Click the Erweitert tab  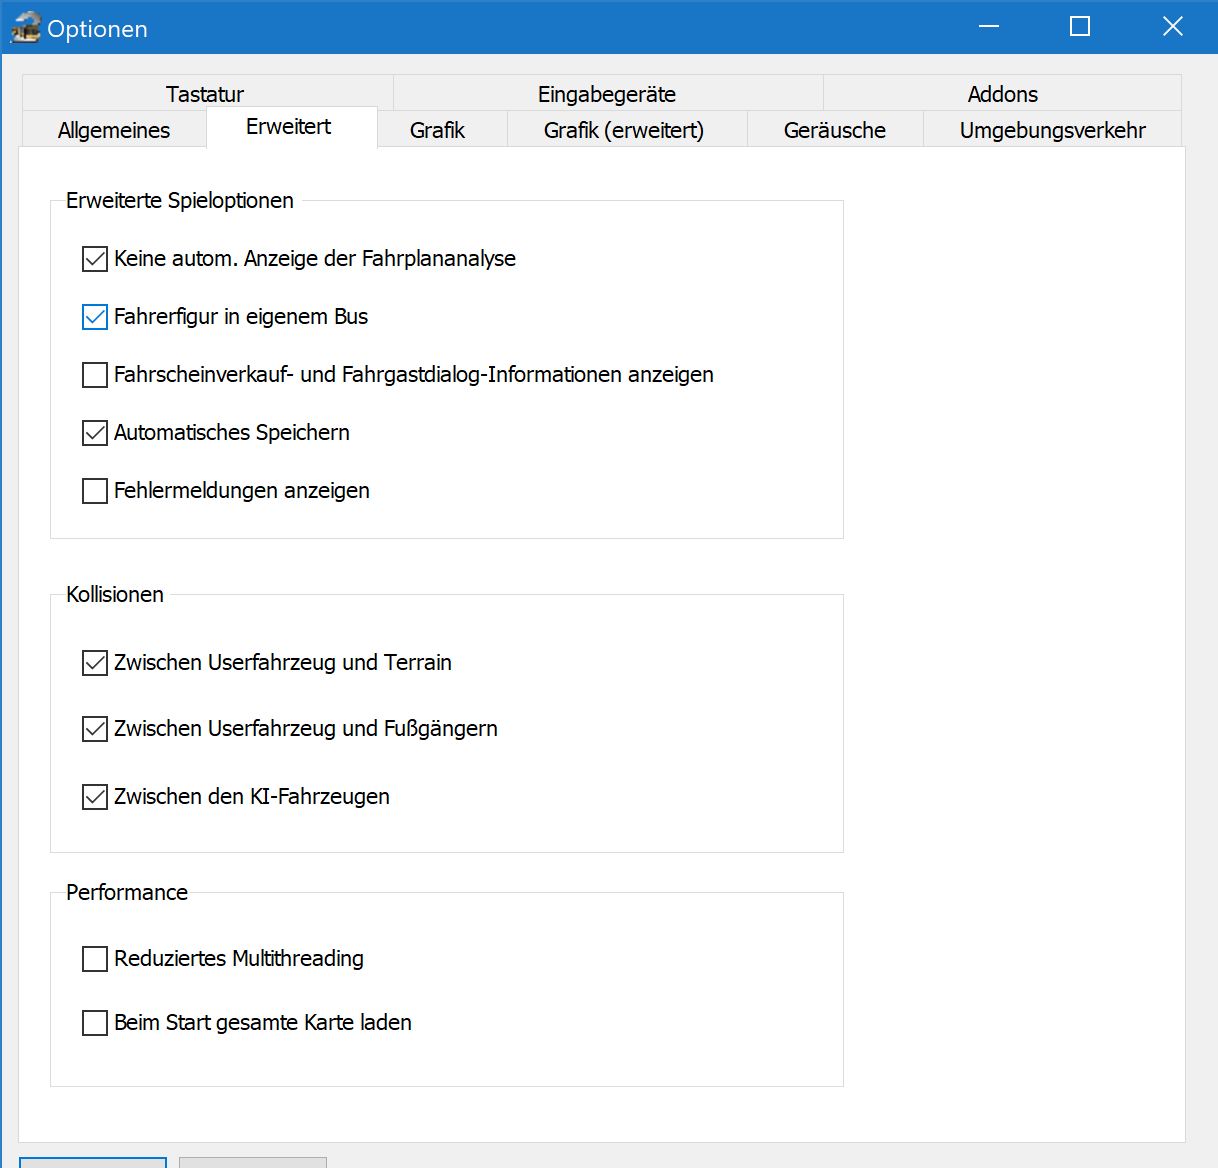point(289,127)
